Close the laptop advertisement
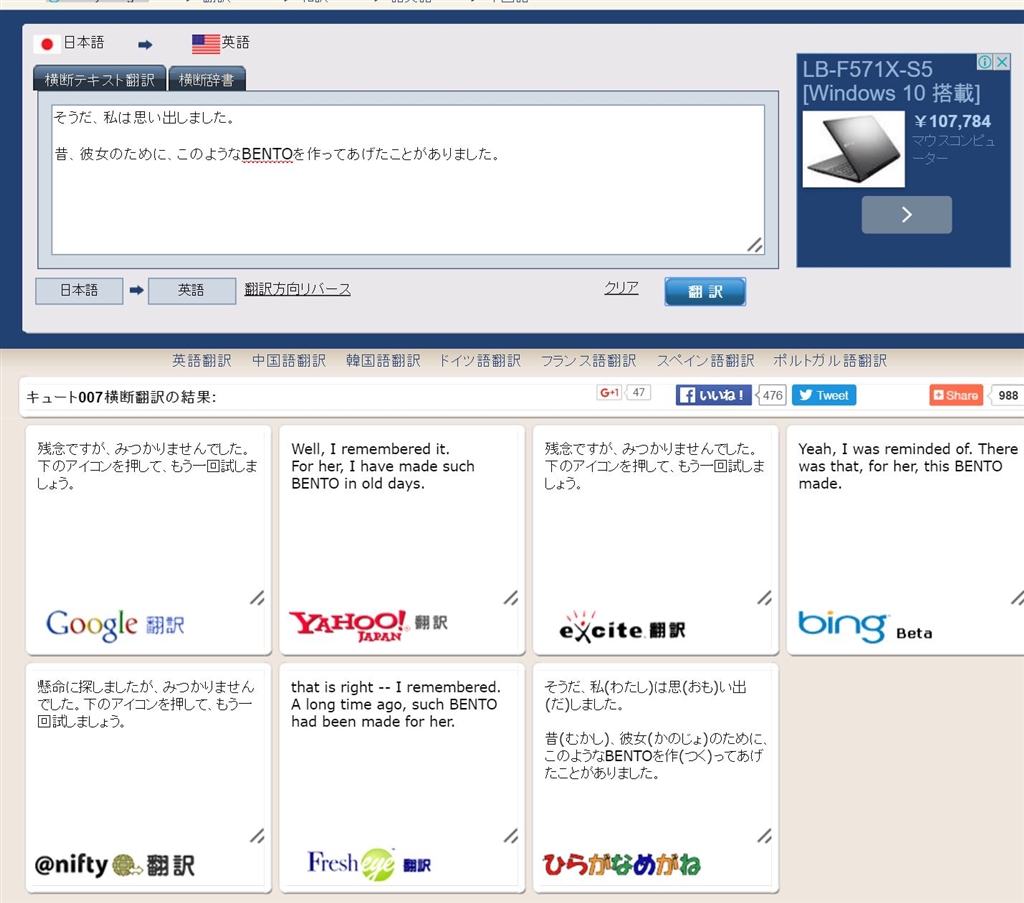The width and height of the screenshot is (1024, 903). pyautogui.click(x=1002, y=62)
